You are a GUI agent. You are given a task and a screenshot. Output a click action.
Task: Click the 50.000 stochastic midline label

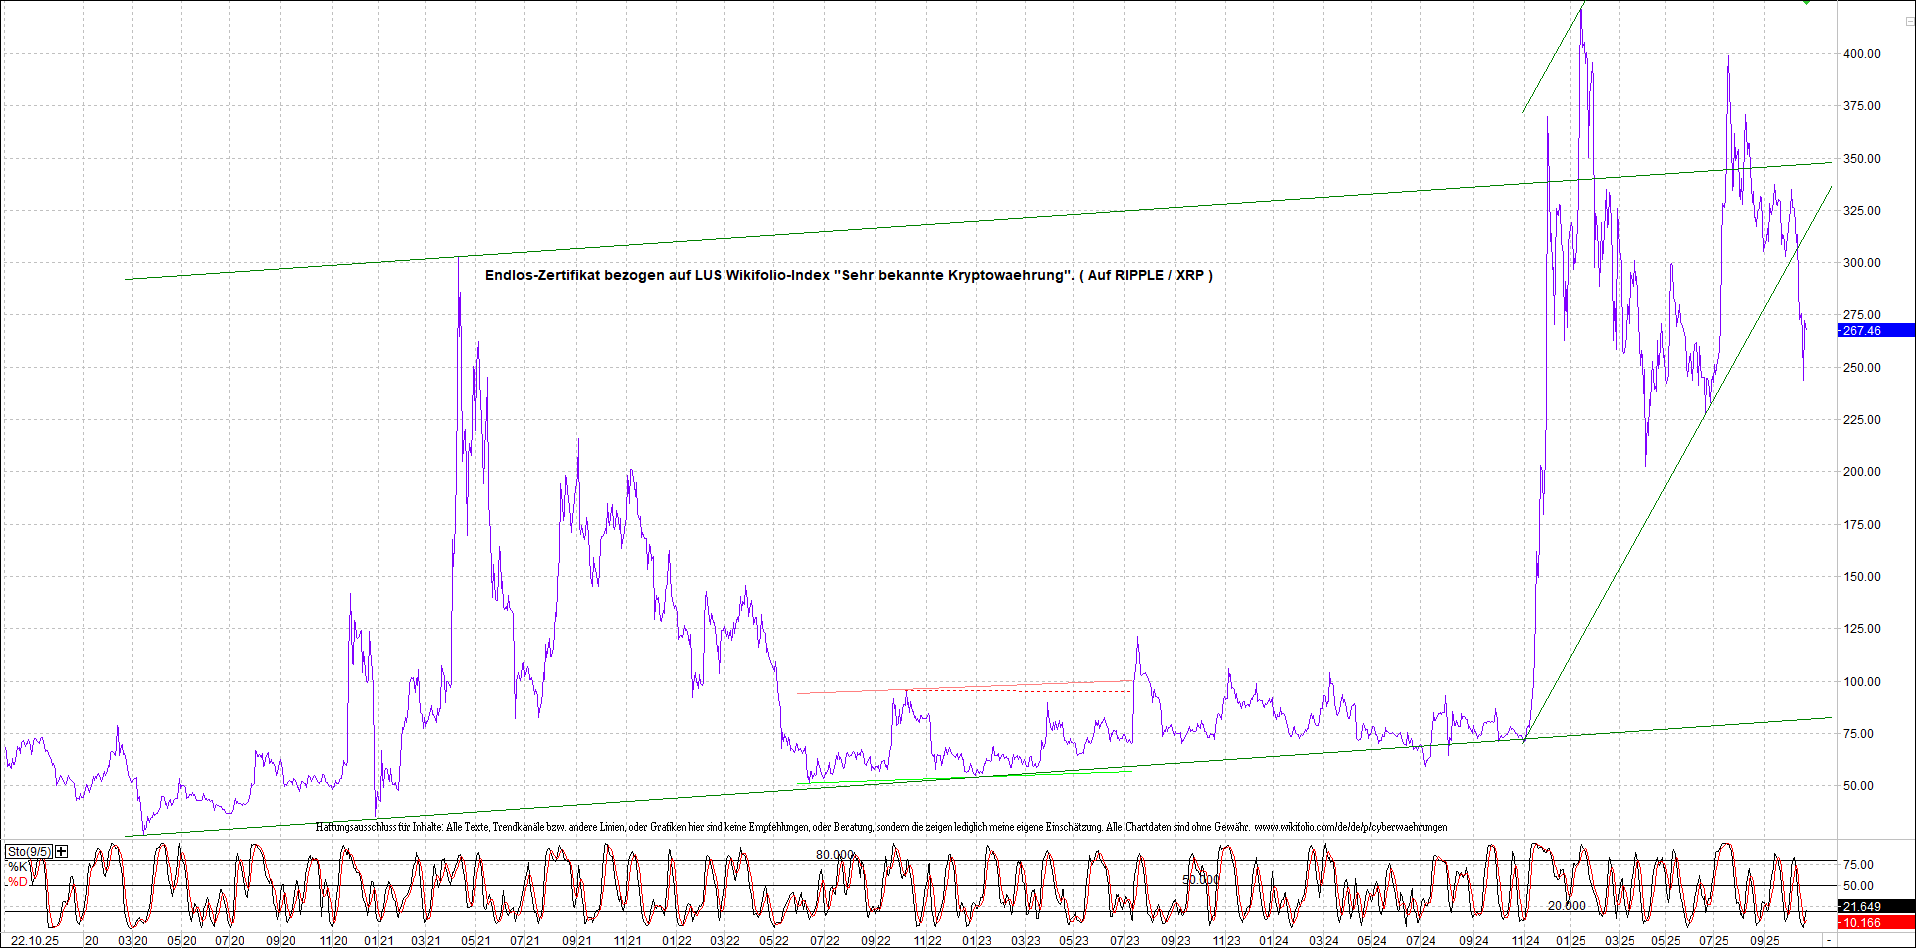point(1201,879)
